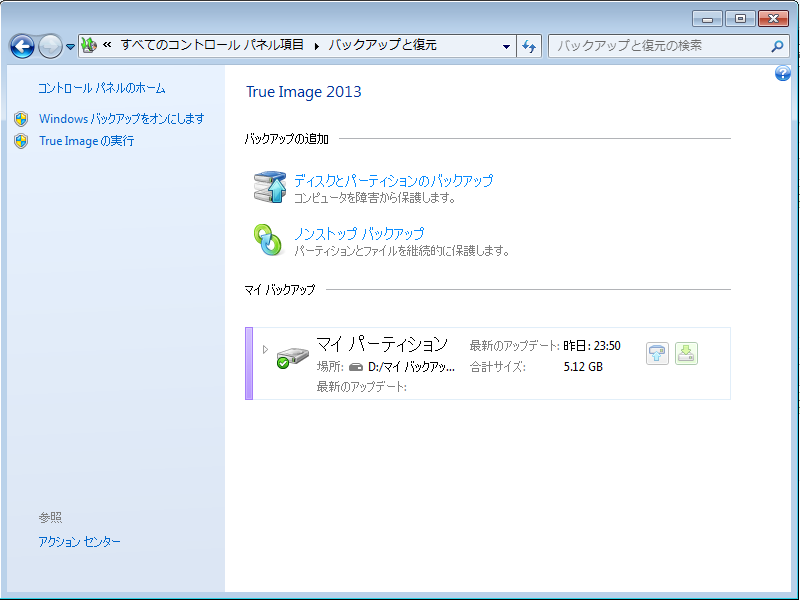This screenshot has height=601, width=800.
Task: Minimize the control panel window
Action: pos(707,19)
